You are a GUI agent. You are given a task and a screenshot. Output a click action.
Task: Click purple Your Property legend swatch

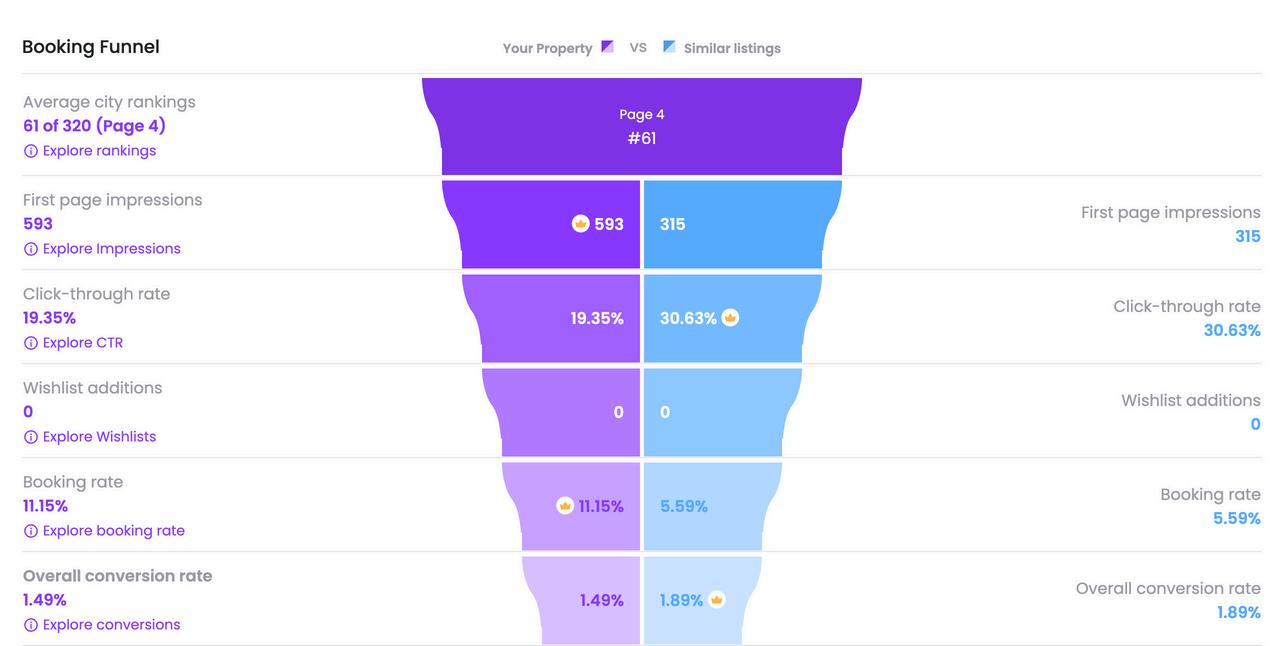(x=607, y=47)
